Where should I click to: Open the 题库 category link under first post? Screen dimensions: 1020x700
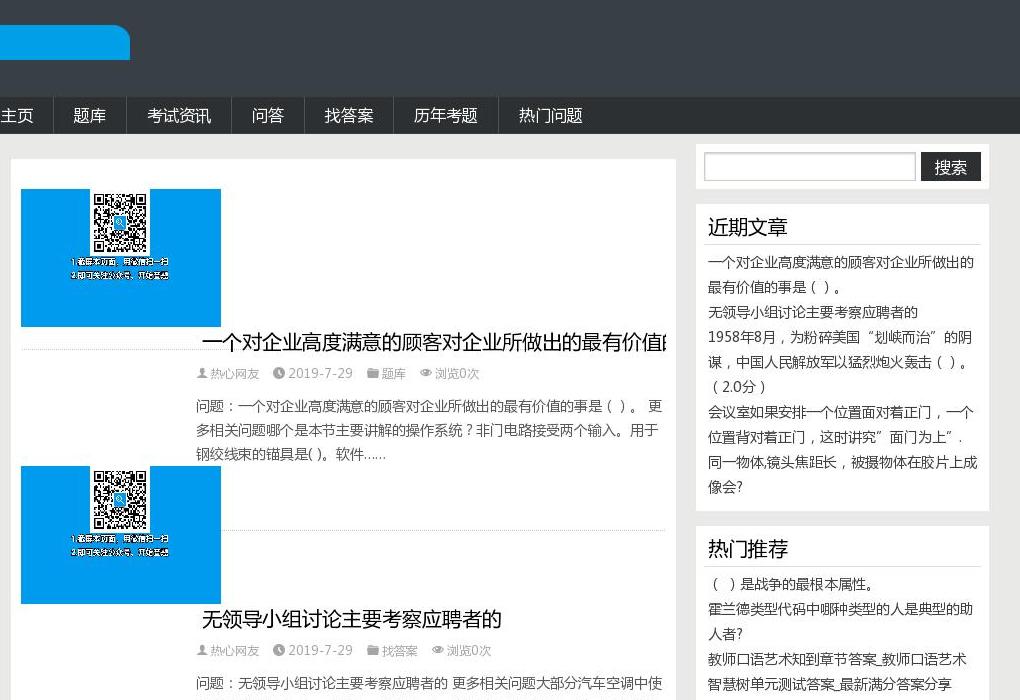point(394,373)
